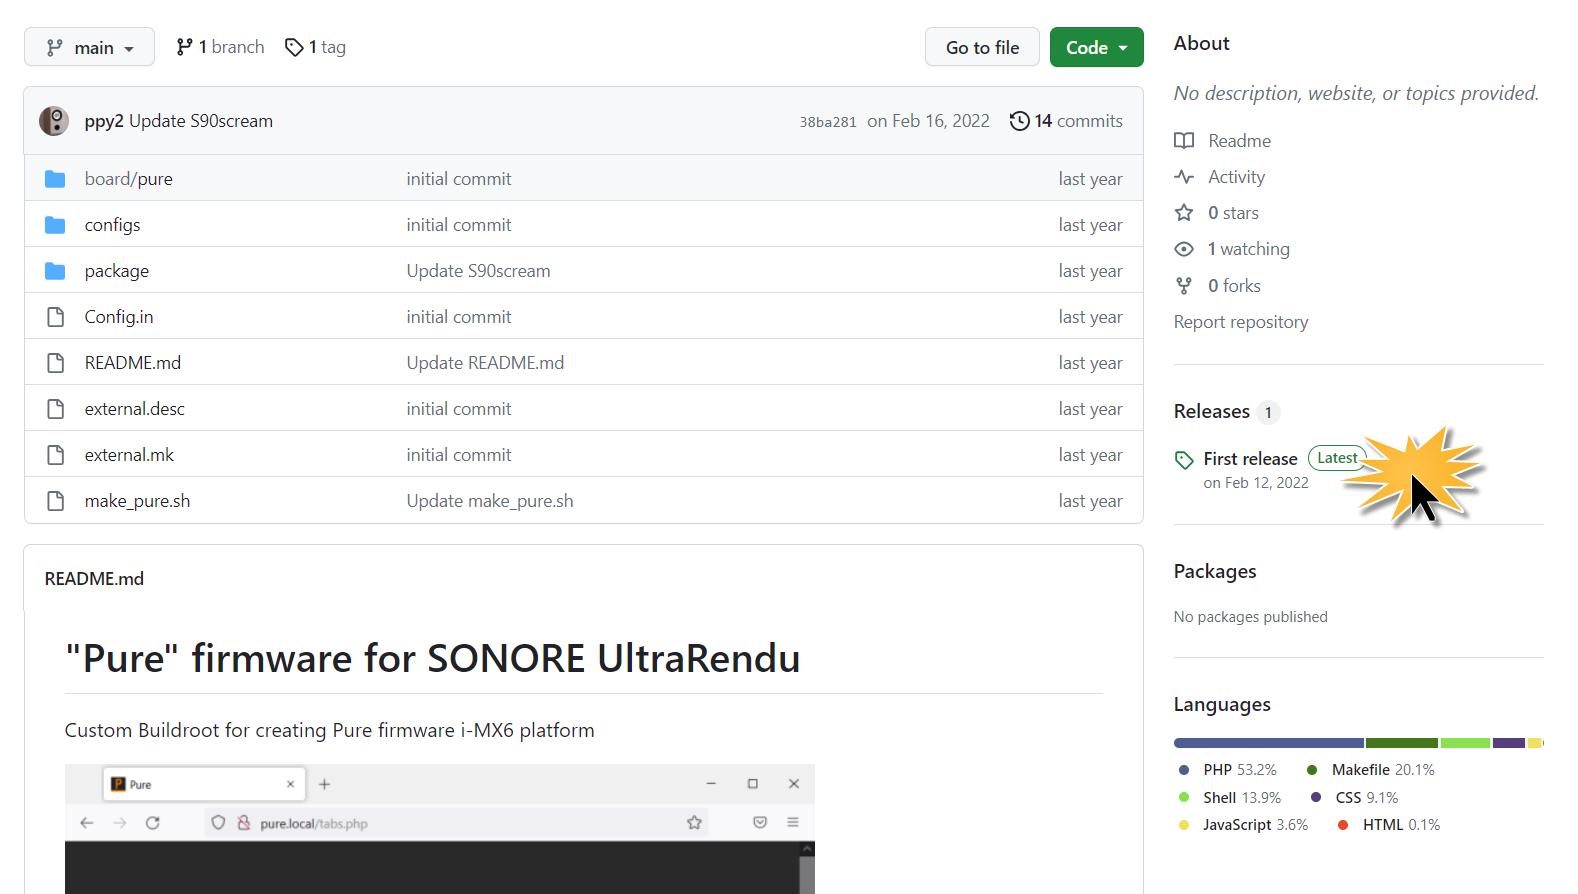Open the 1 tag link
1578x894 pixels.
315,47
